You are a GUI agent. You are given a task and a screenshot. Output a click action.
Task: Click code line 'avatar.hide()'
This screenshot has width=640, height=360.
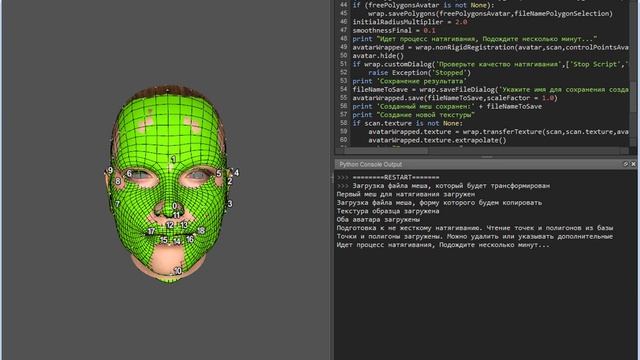tap(378, 56)
